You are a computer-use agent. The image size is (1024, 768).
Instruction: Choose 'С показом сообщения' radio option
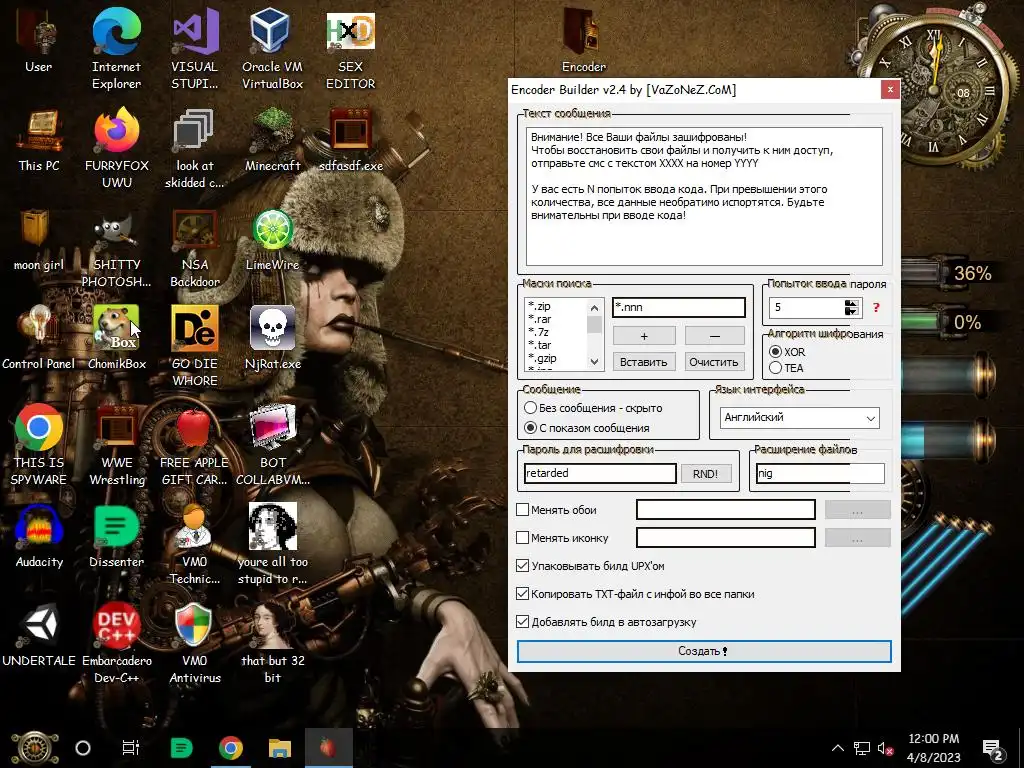(x=530, y=428)
